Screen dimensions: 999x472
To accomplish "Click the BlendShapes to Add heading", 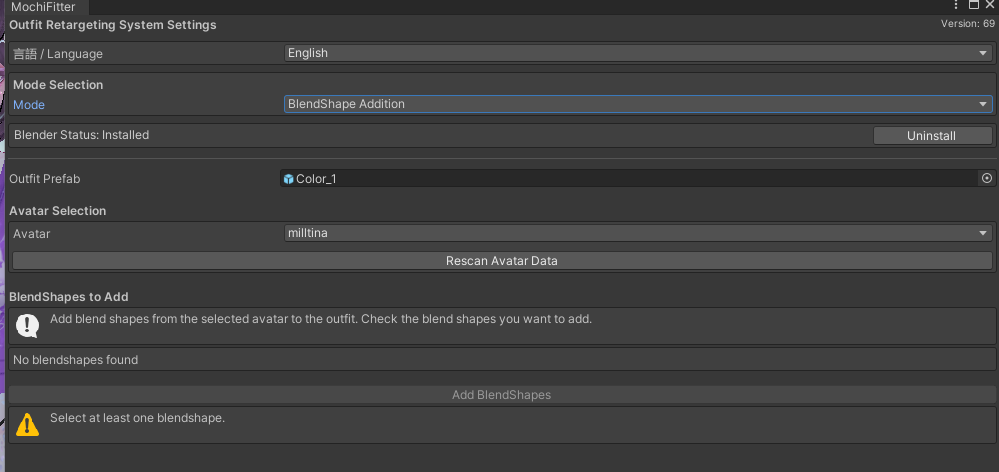I will click(69, 297).
